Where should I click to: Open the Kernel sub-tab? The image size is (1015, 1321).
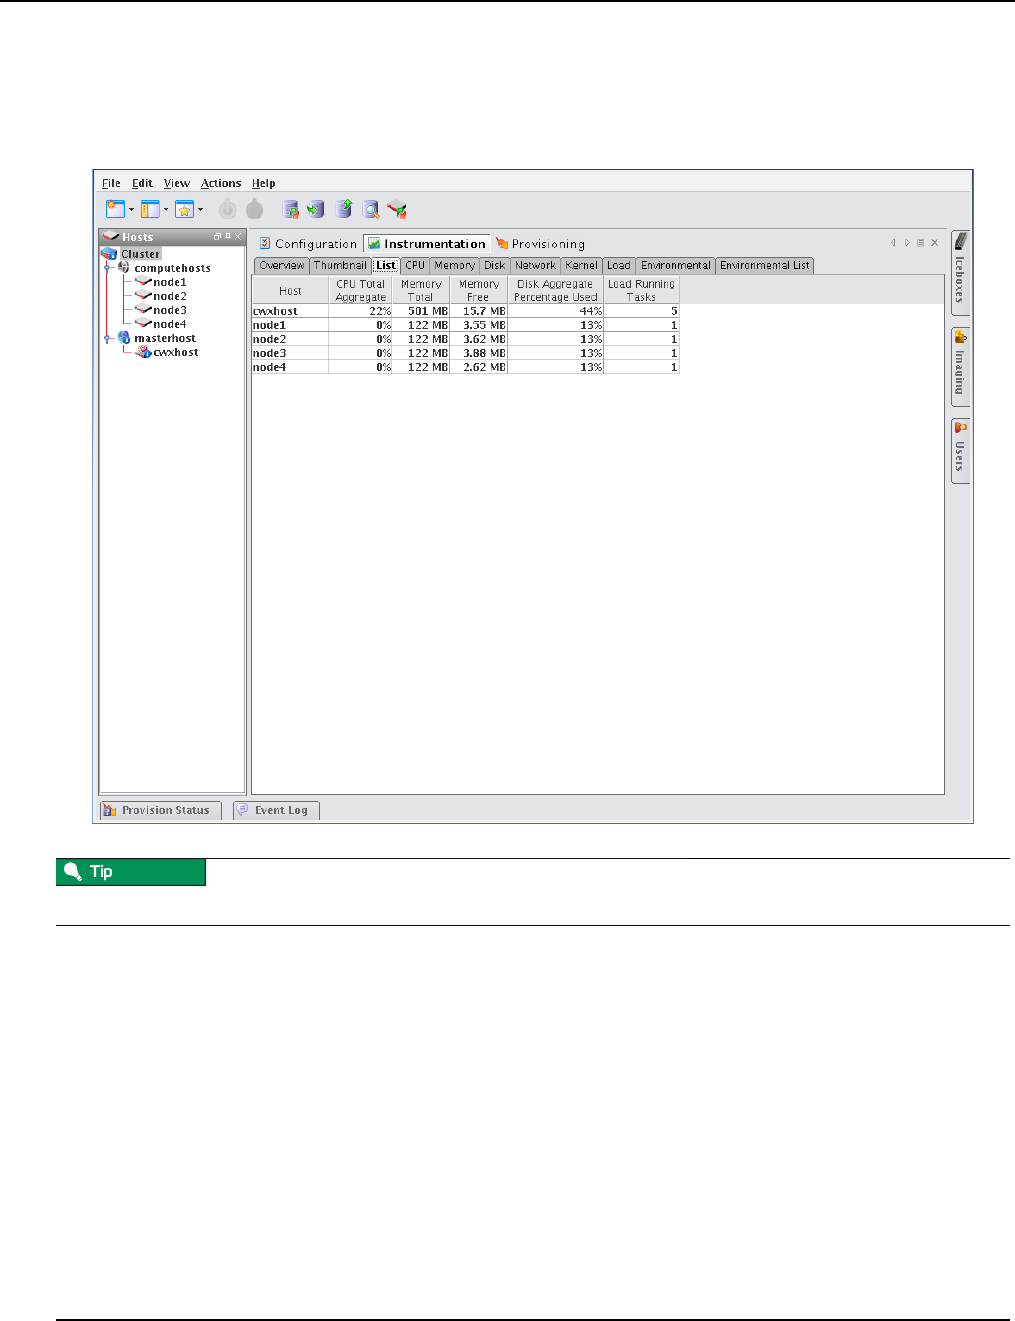(581, 265)
